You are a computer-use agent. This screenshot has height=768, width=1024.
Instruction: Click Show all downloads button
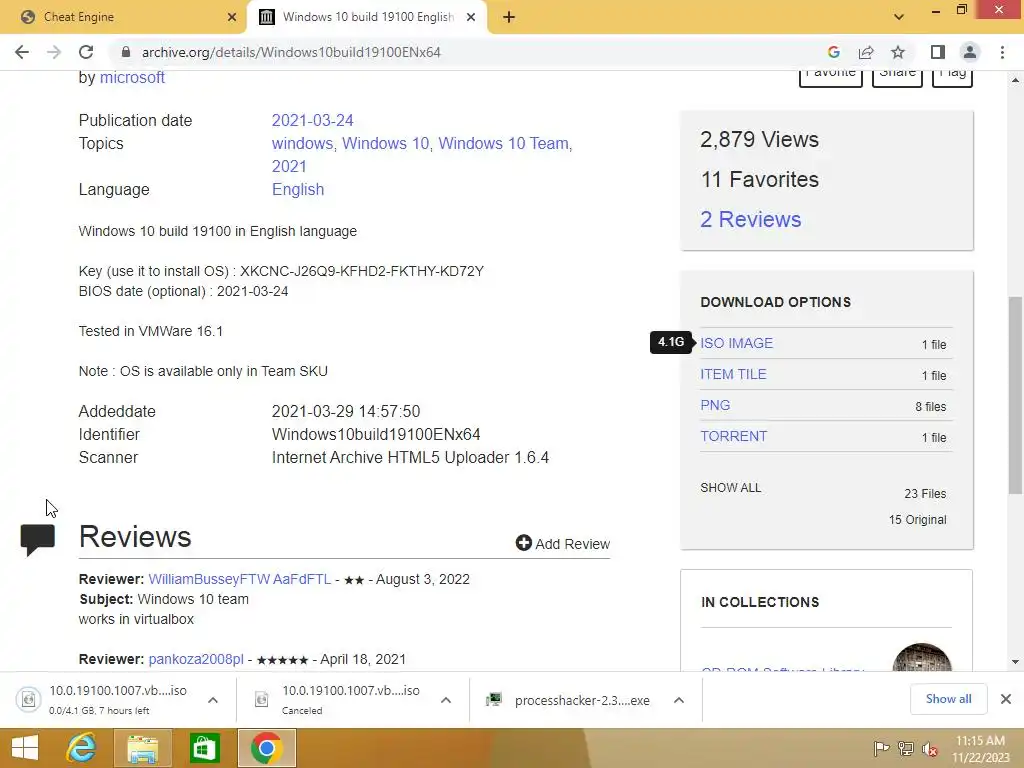[x=948, y=699]
